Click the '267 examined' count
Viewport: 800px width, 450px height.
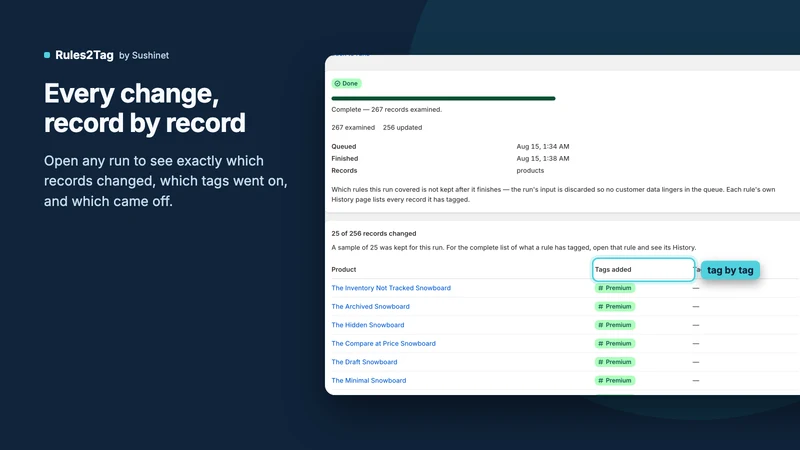tap(353, 128)
